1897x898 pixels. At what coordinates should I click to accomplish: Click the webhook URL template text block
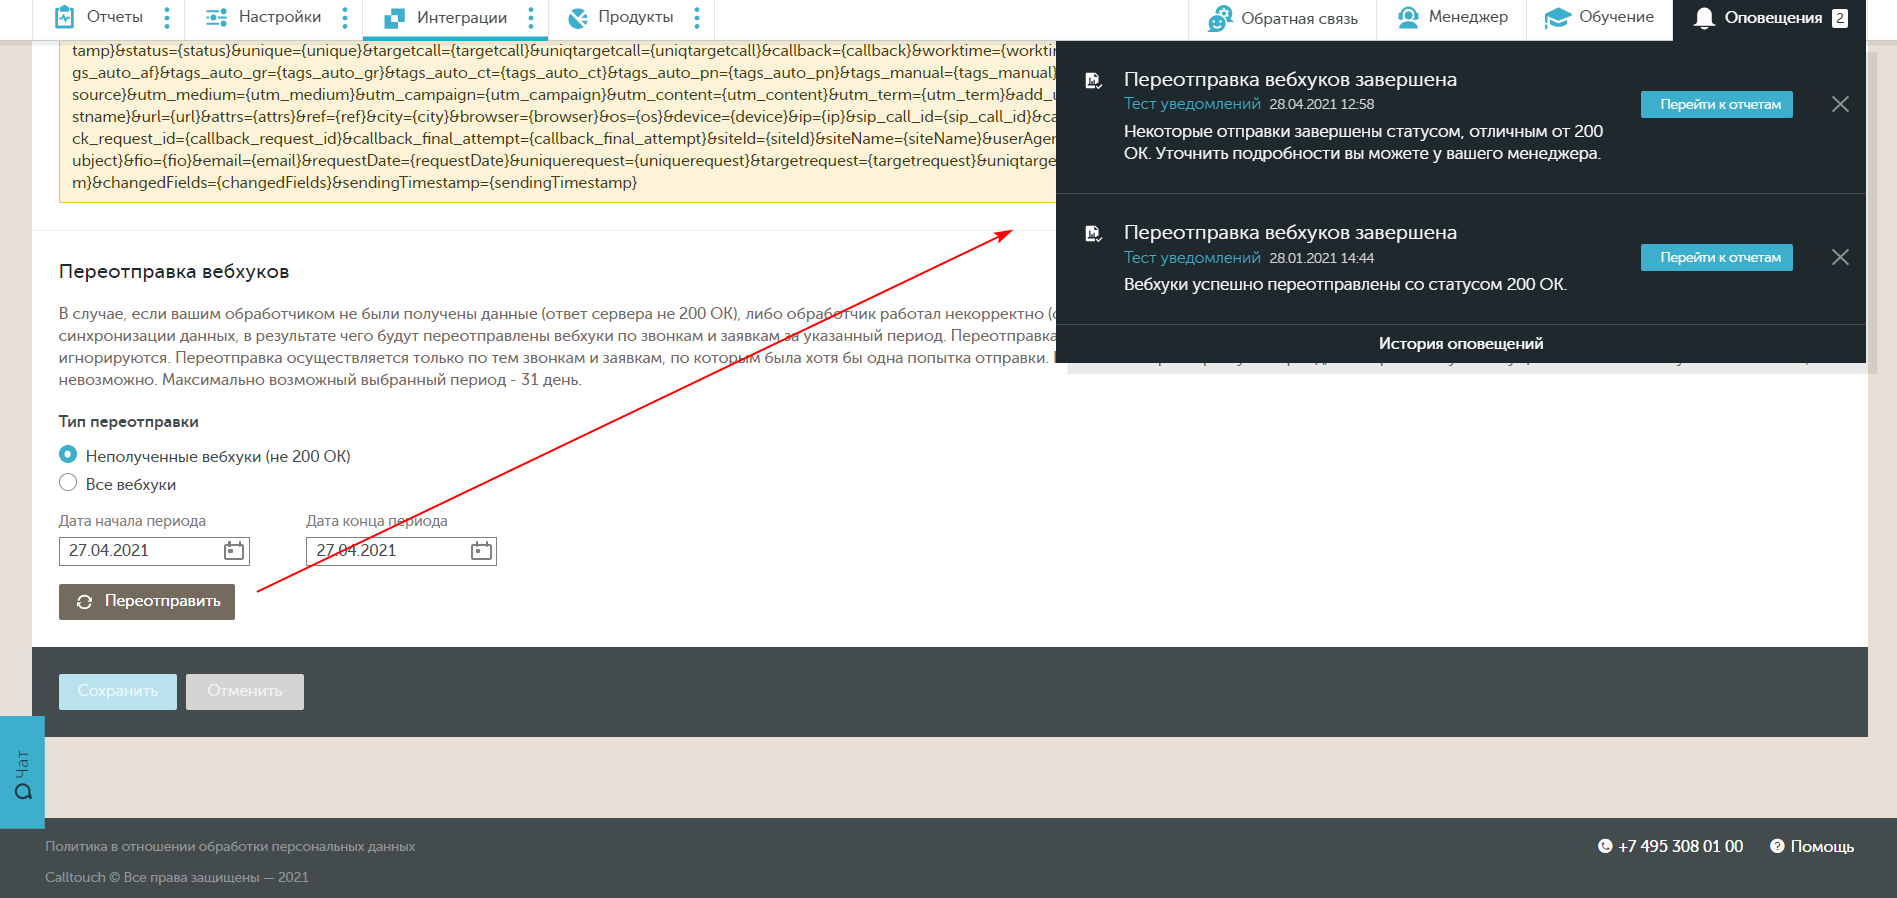(x=558, y=121)
